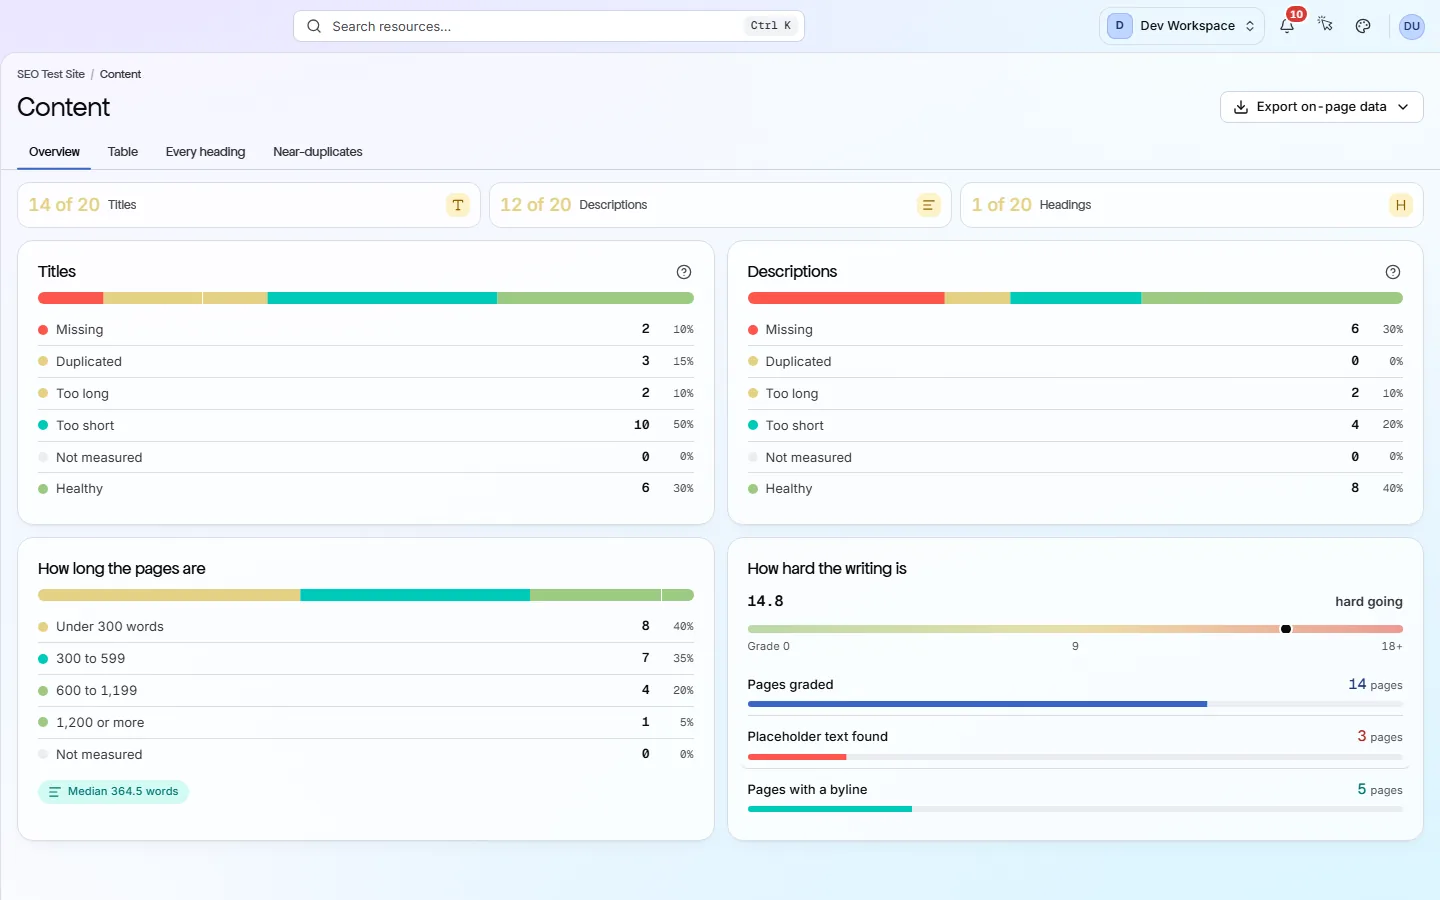Click the Ctrl K shortcut badge
The height and width of the screenshot is (900, 1440).
tap(771, 26)
